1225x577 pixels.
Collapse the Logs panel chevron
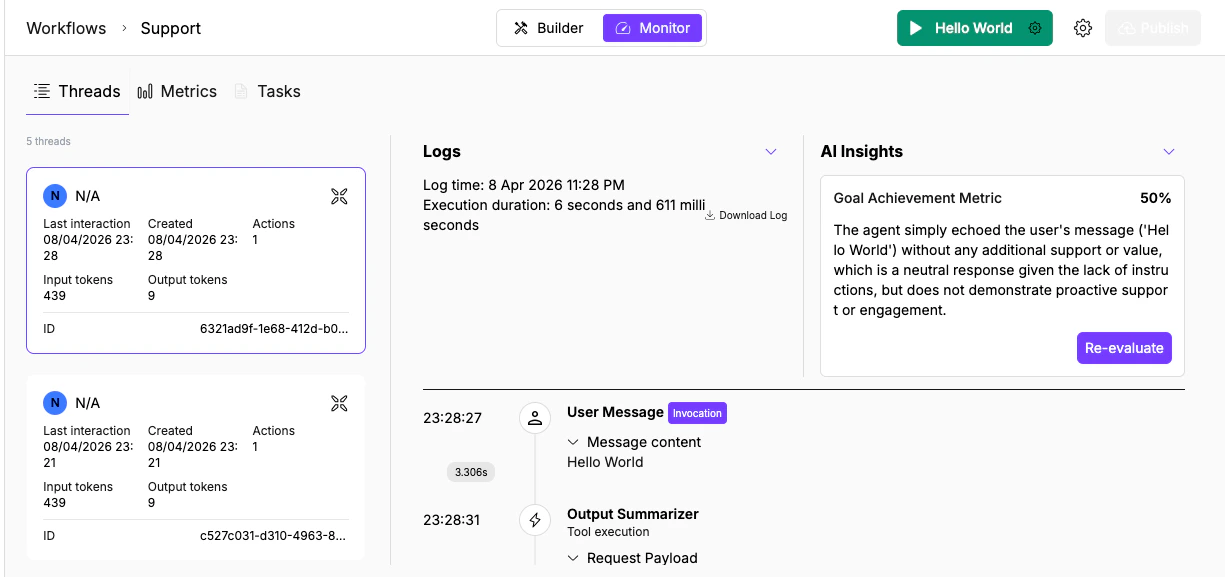click(x=770, y=151)
